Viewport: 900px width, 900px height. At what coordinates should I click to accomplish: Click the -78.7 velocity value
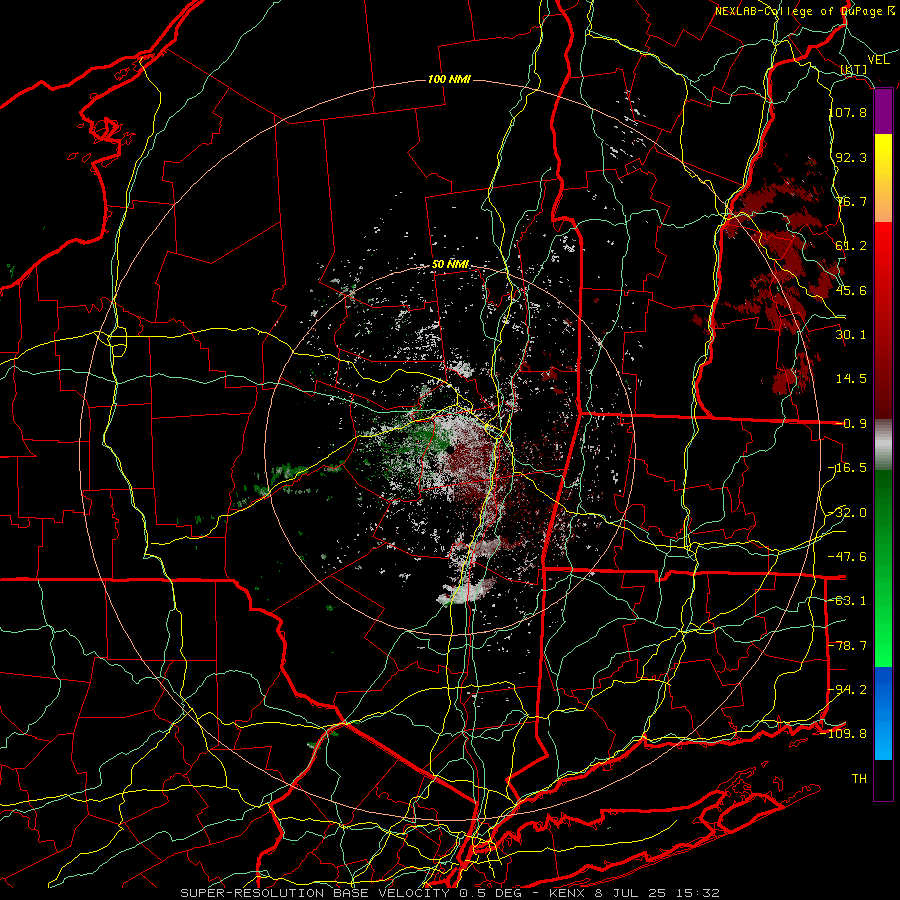[x=848, y=646]
